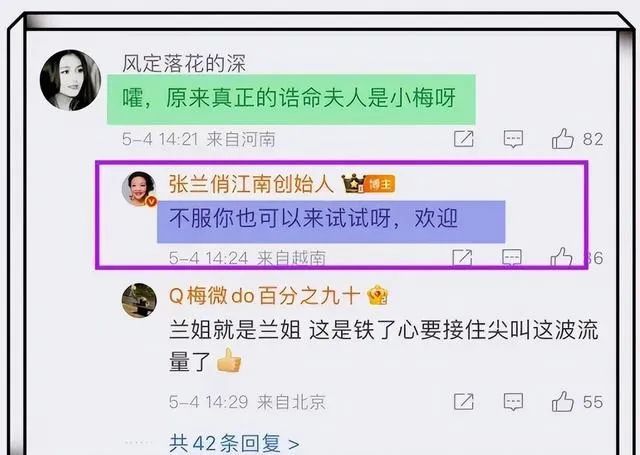Like 张兰俏江南创始人's reply
The height and width of the screenshot is (455, 640).
562,257
